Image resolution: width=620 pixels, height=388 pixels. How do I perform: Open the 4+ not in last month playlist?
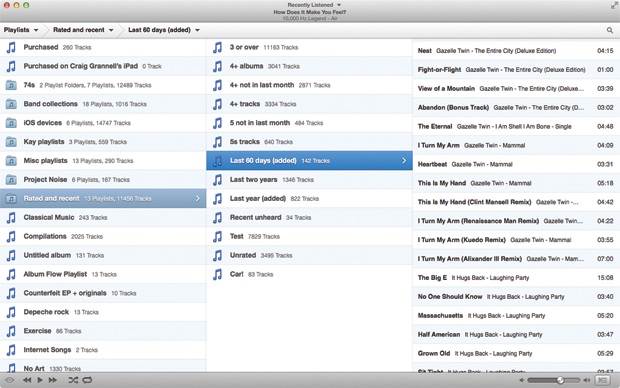(309, 85)
